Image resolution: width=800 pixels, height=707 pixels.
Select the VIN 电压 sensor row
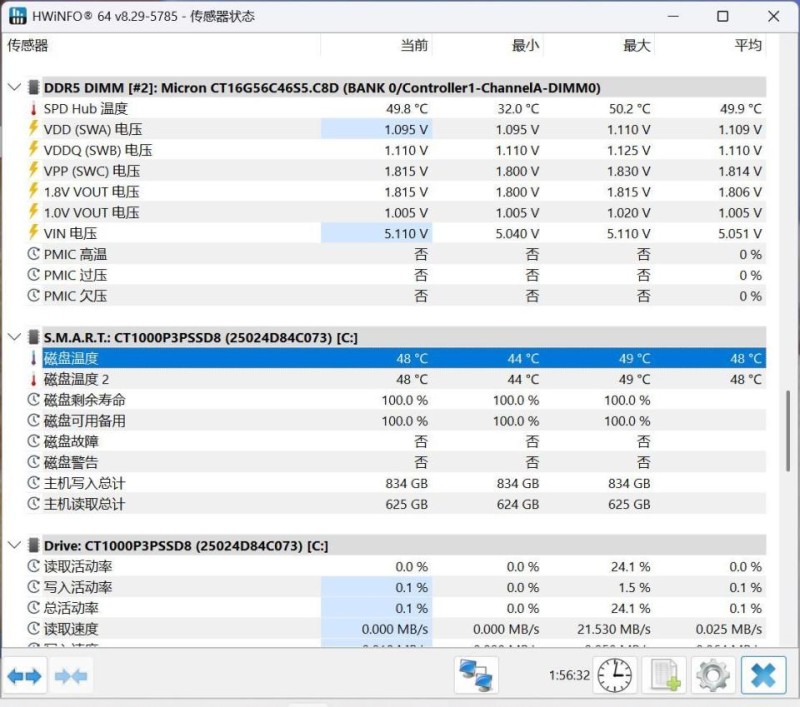(x=70, y=233)
